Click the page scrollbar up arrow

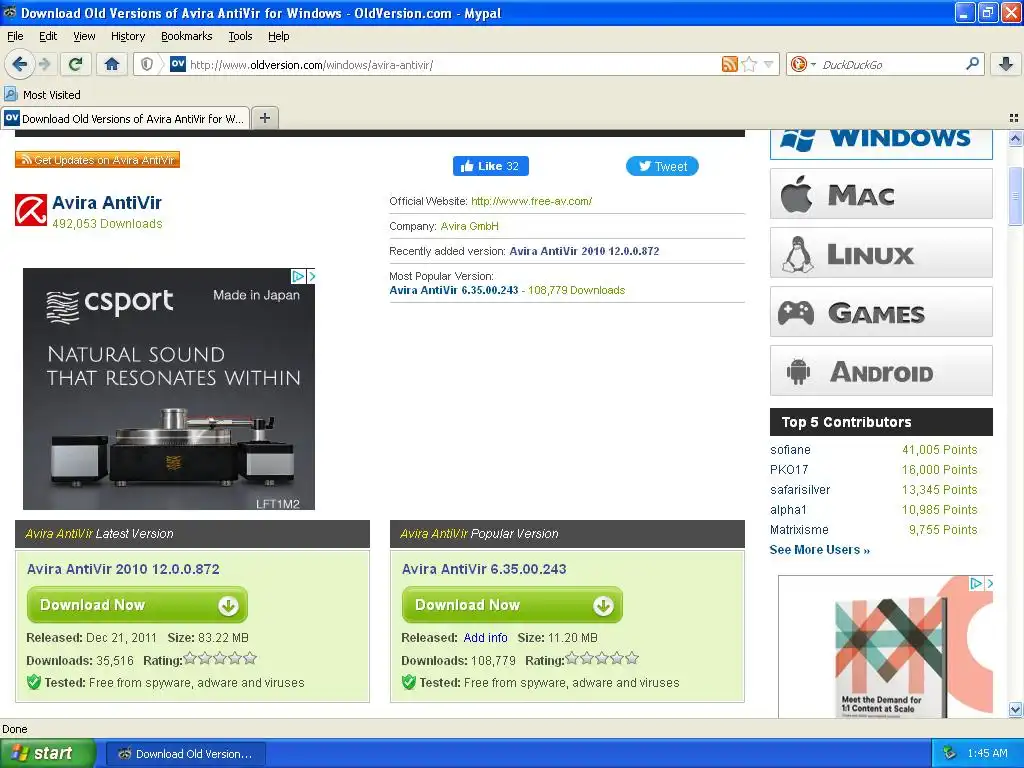(x=1015, y=138)
